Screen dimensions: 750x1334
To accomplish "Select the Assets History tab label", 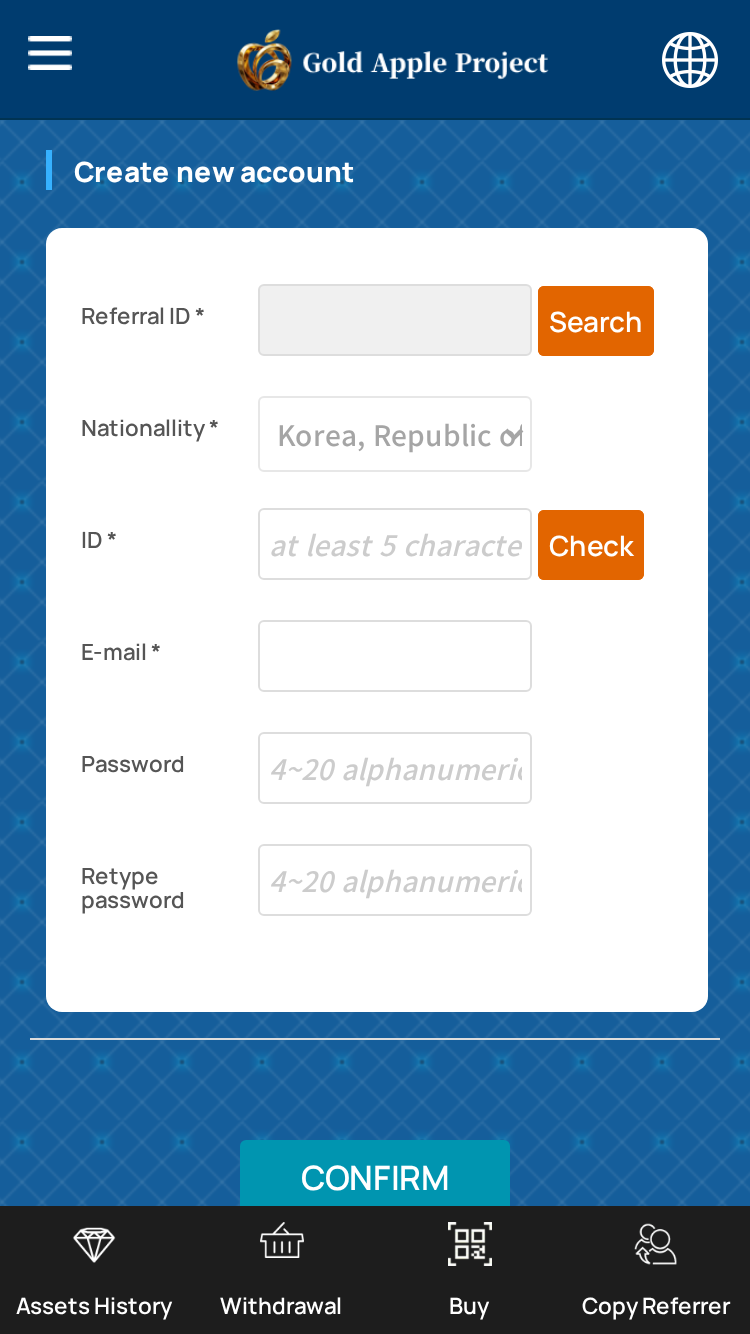I will [94, 1306].
